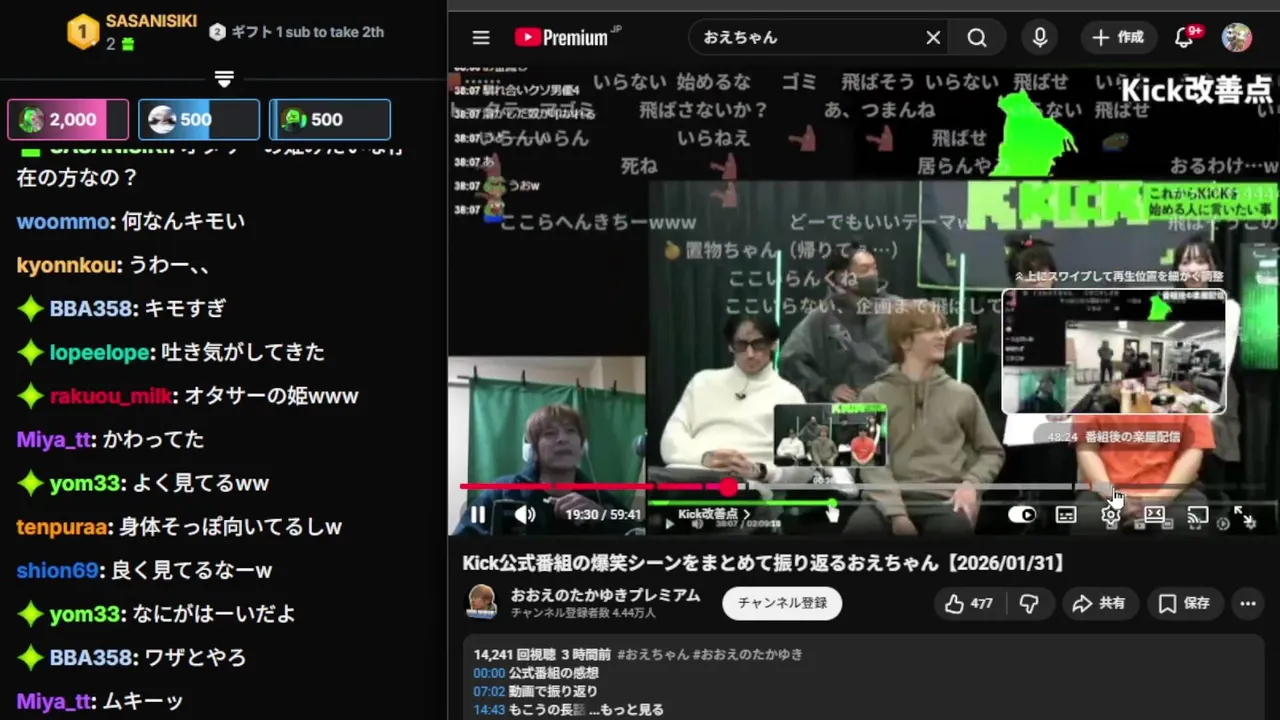The image size is (1280, 720).
Task: Switch the player to theater mode
Action: [x=1154, y=515]
